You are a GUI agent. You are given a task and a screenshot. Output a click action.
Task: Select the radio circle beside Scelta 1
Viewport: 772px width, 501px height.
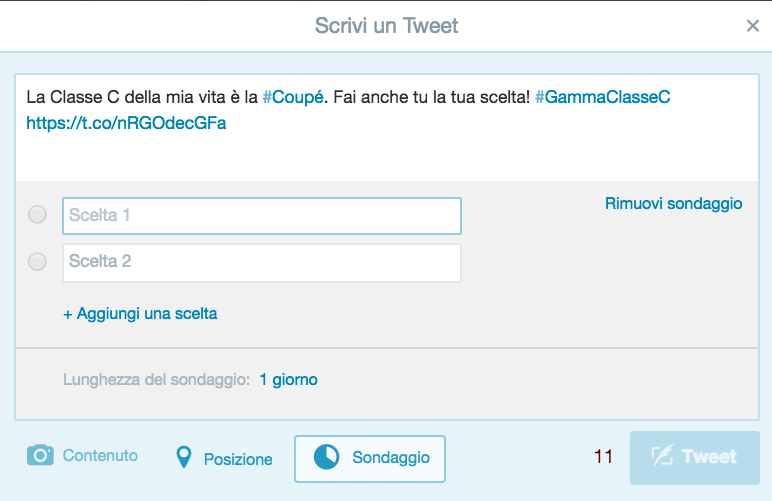(38, 214)
